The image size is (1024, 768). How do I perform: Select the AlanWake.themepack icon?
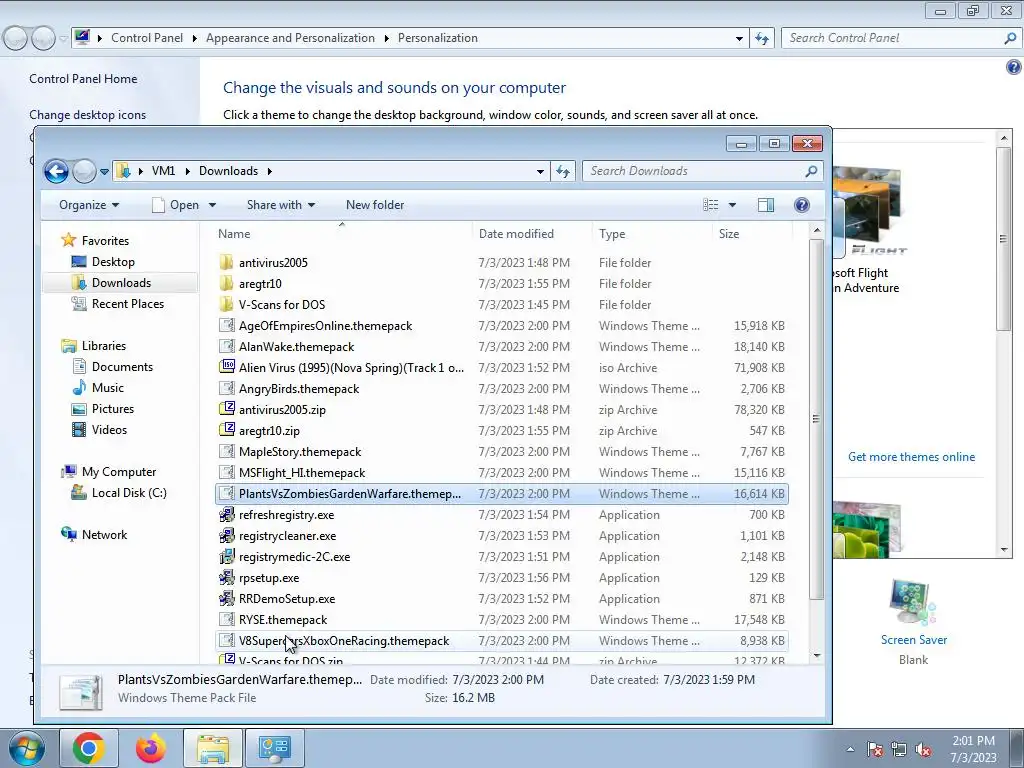click(226, 346)
